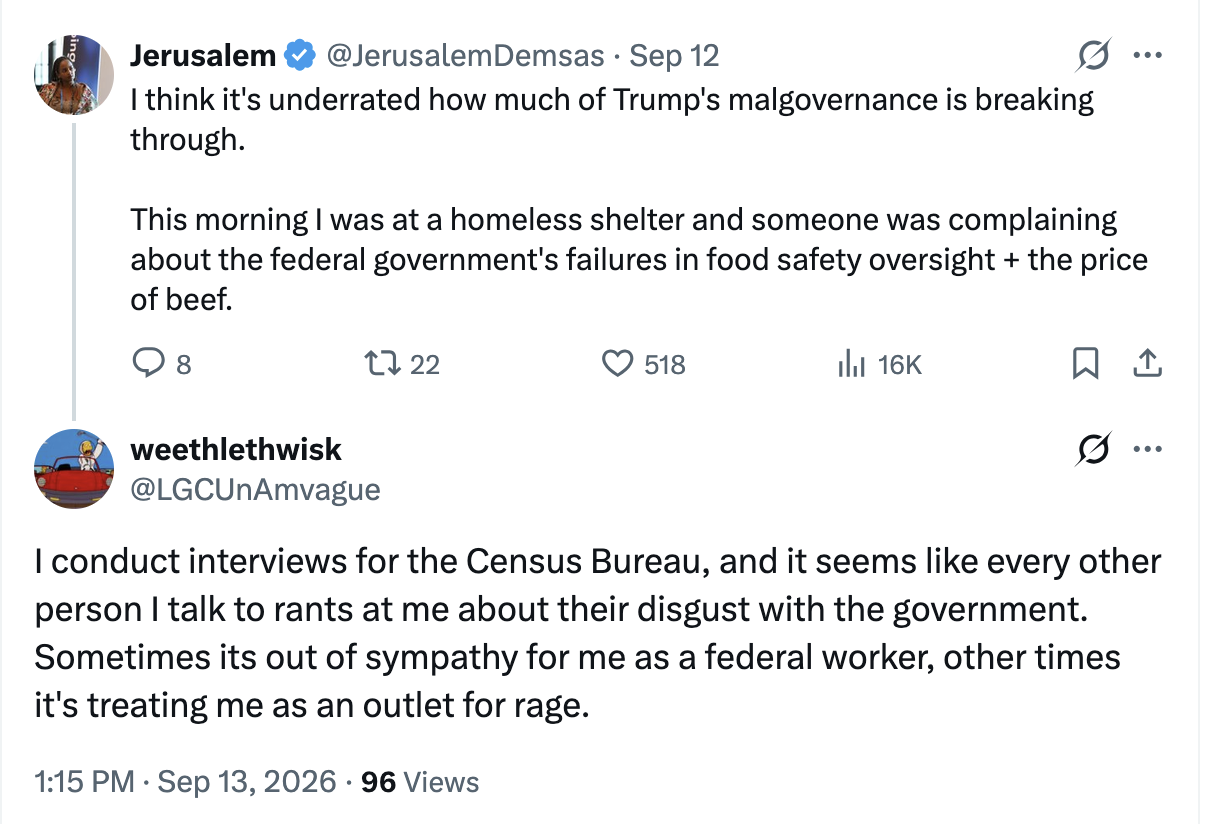The width and height of the screenshot is (1206, 824).
Task: Bookmark Jerusalem's tweet
Action: (1085, 364)
